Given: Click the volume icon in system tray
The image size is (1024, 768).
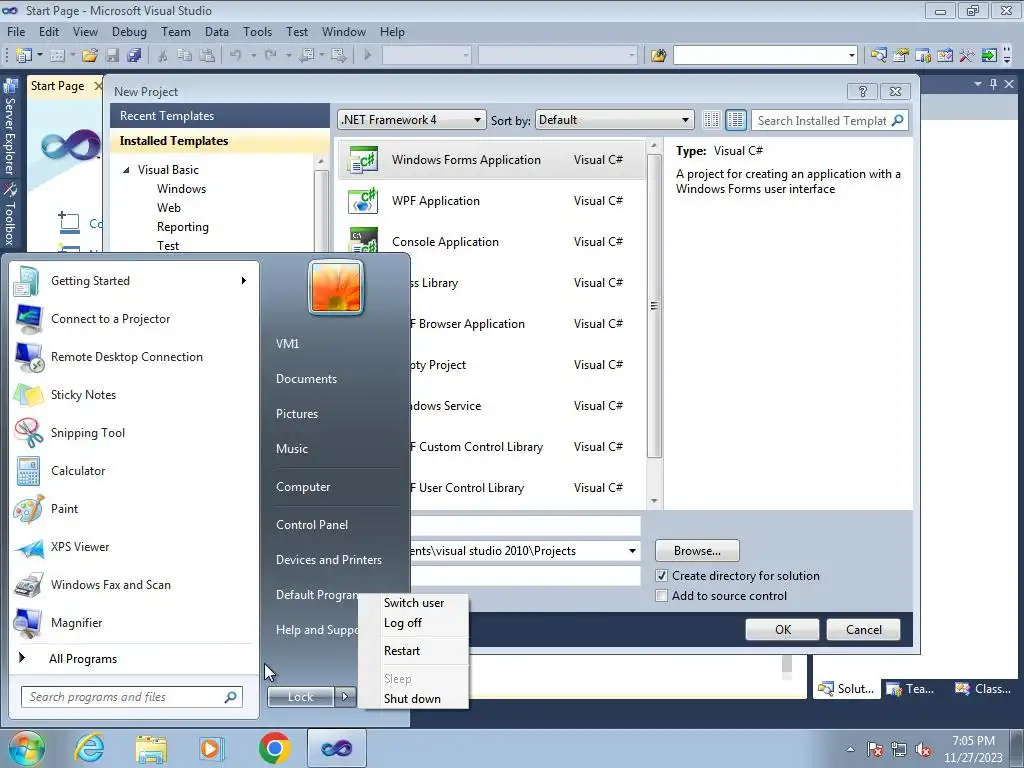Looking at the screenshot, I should 923,750.
